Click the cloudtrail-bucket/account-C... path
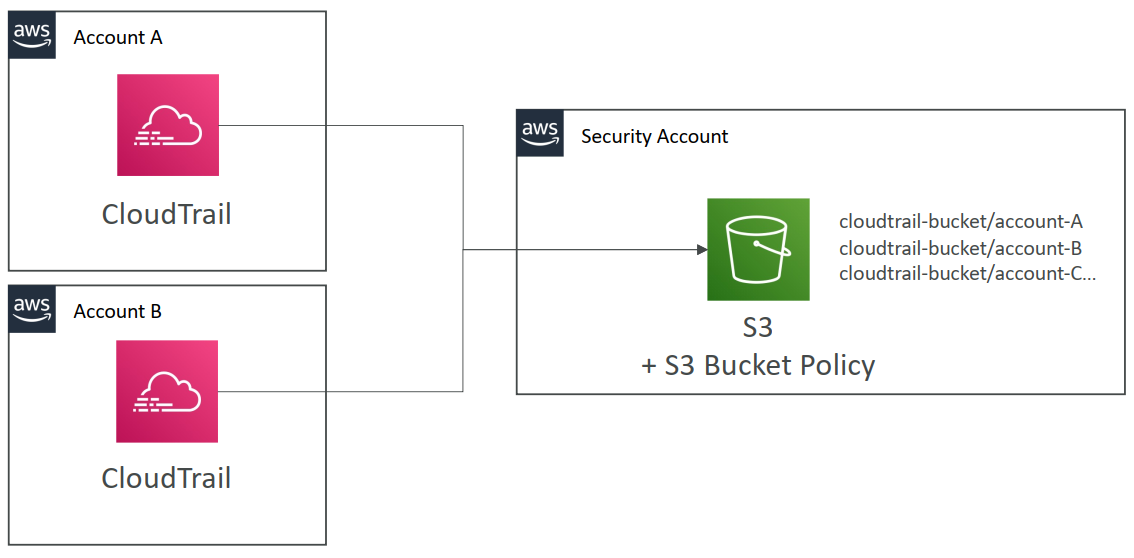The image size is (1134, 558). [x=967, y=273]
